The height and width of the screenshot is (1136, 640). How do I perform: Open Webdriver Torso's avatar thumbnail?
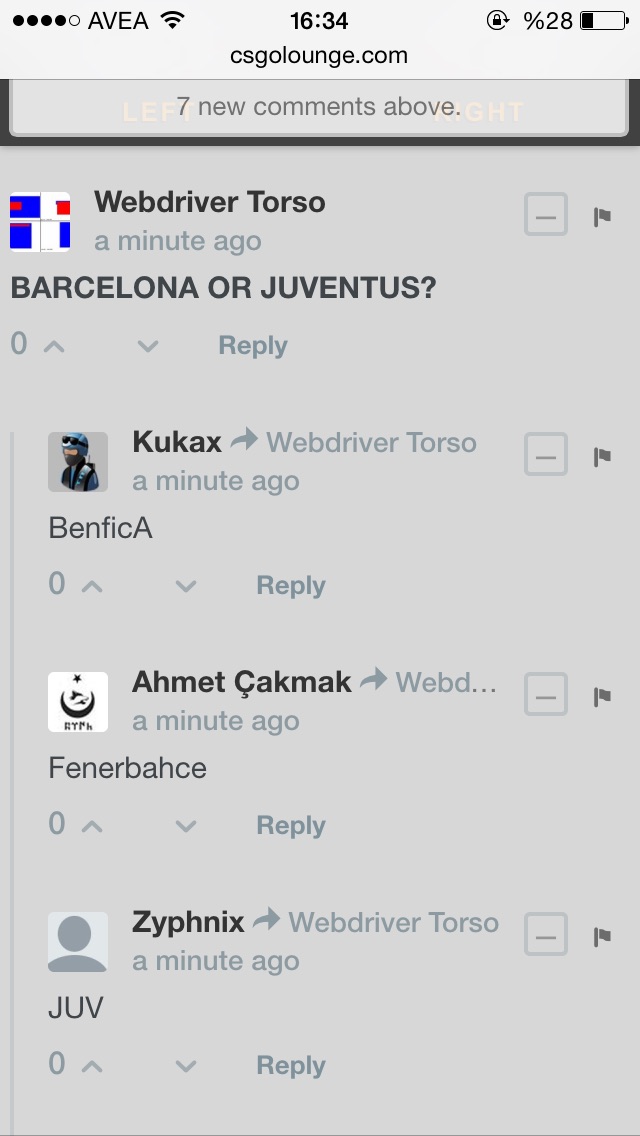pos(40,222)
